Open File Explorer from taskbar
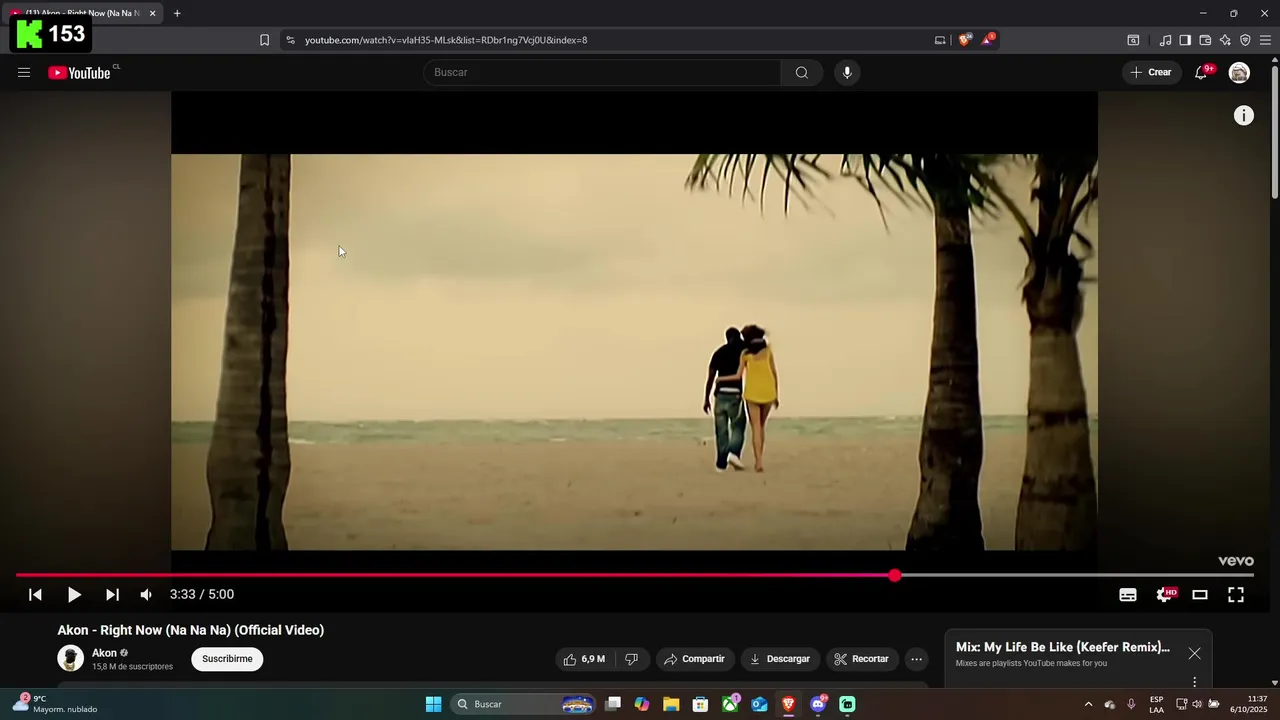The height and width of the screenshot is (720, 1280). (x=671, y=704)
